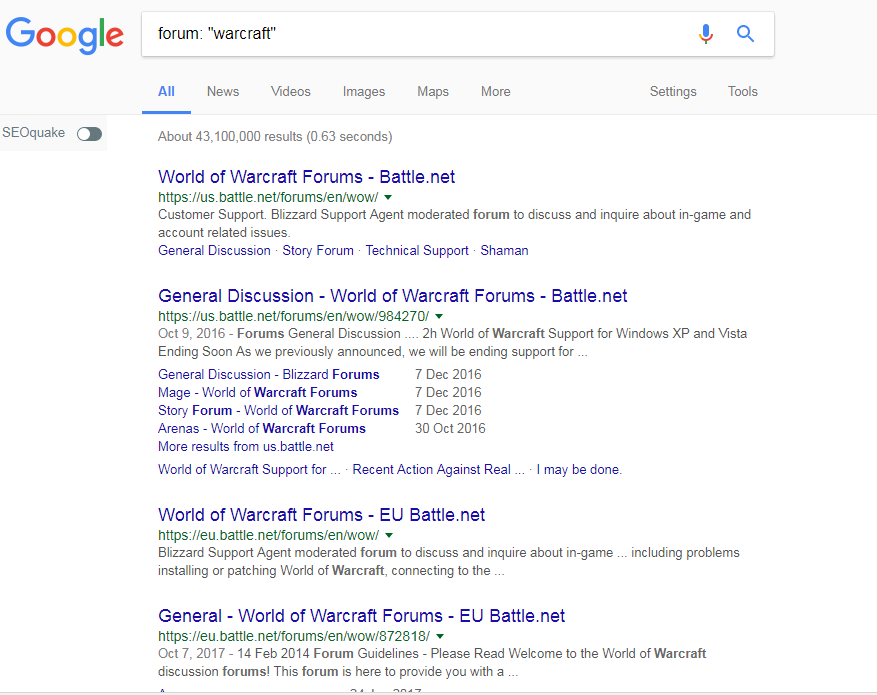Open World of Warcraft Support for ... link
877x695 pixels.
[x=249, y=470]
